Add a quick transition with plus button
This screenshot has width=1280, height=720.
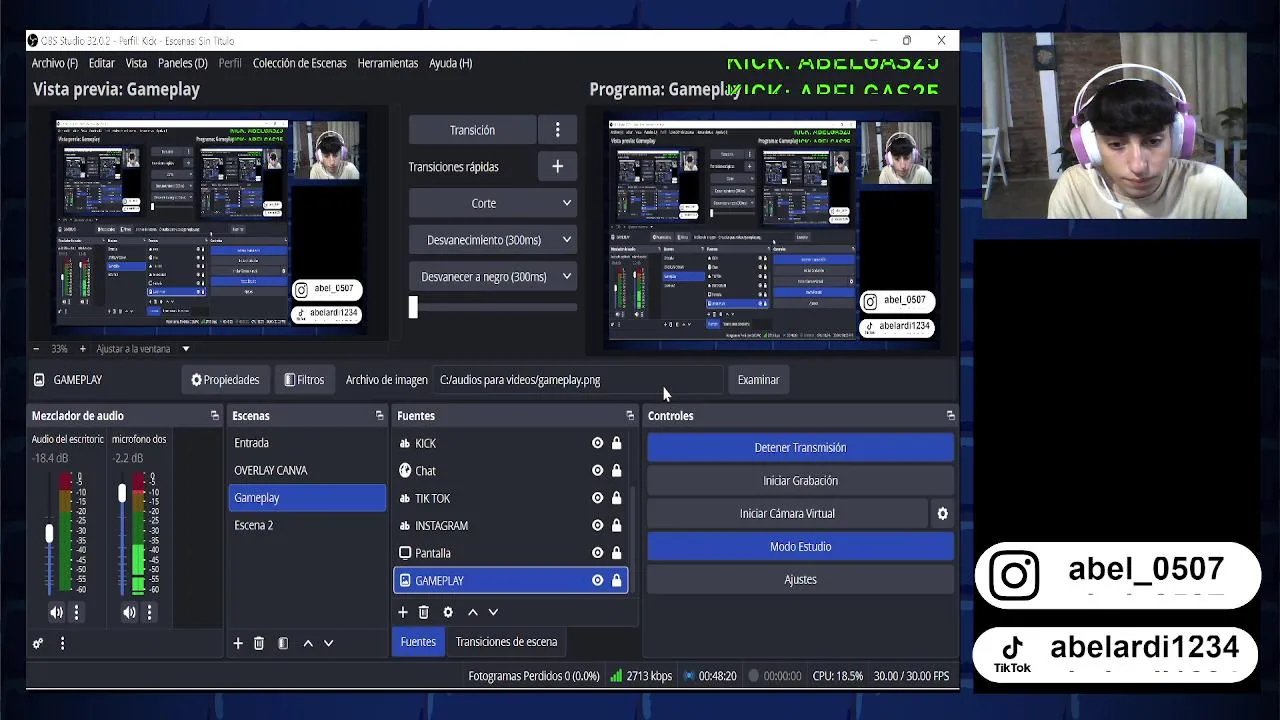558,167
